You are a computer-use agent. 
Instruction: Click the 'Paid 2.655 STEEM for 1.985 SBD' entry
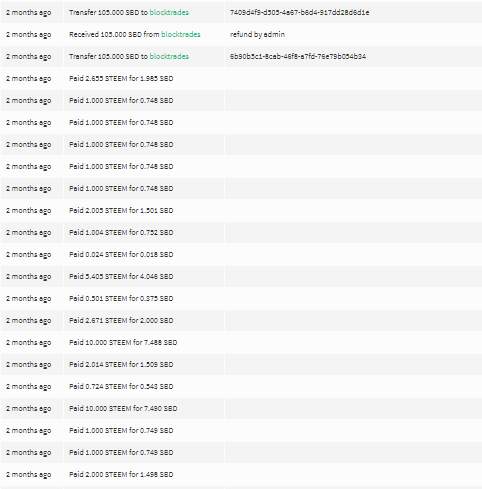coord(121,79)
